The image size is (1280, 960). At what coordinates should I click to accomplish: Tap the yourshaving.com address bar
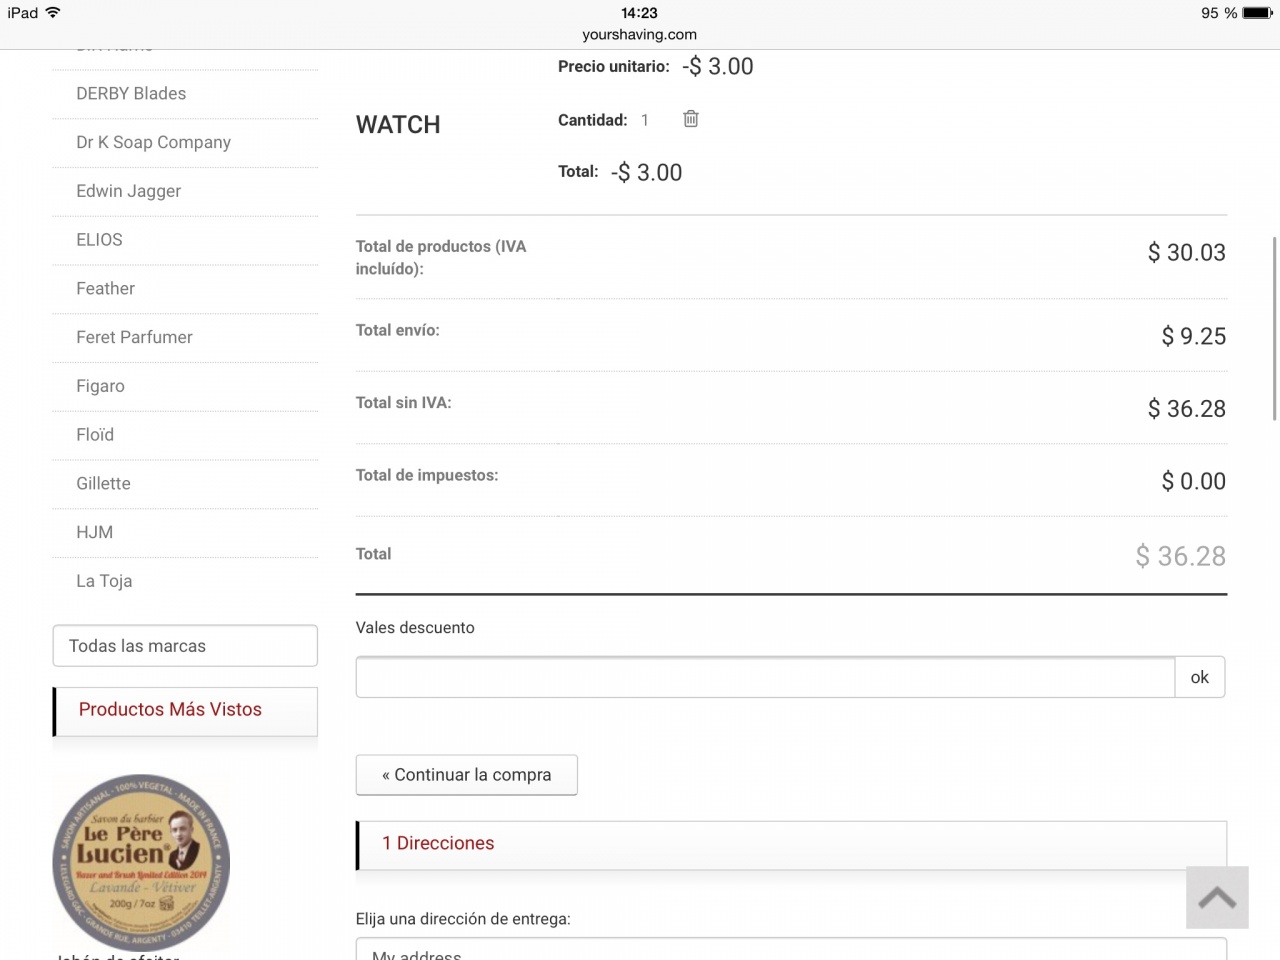[639, 34]
